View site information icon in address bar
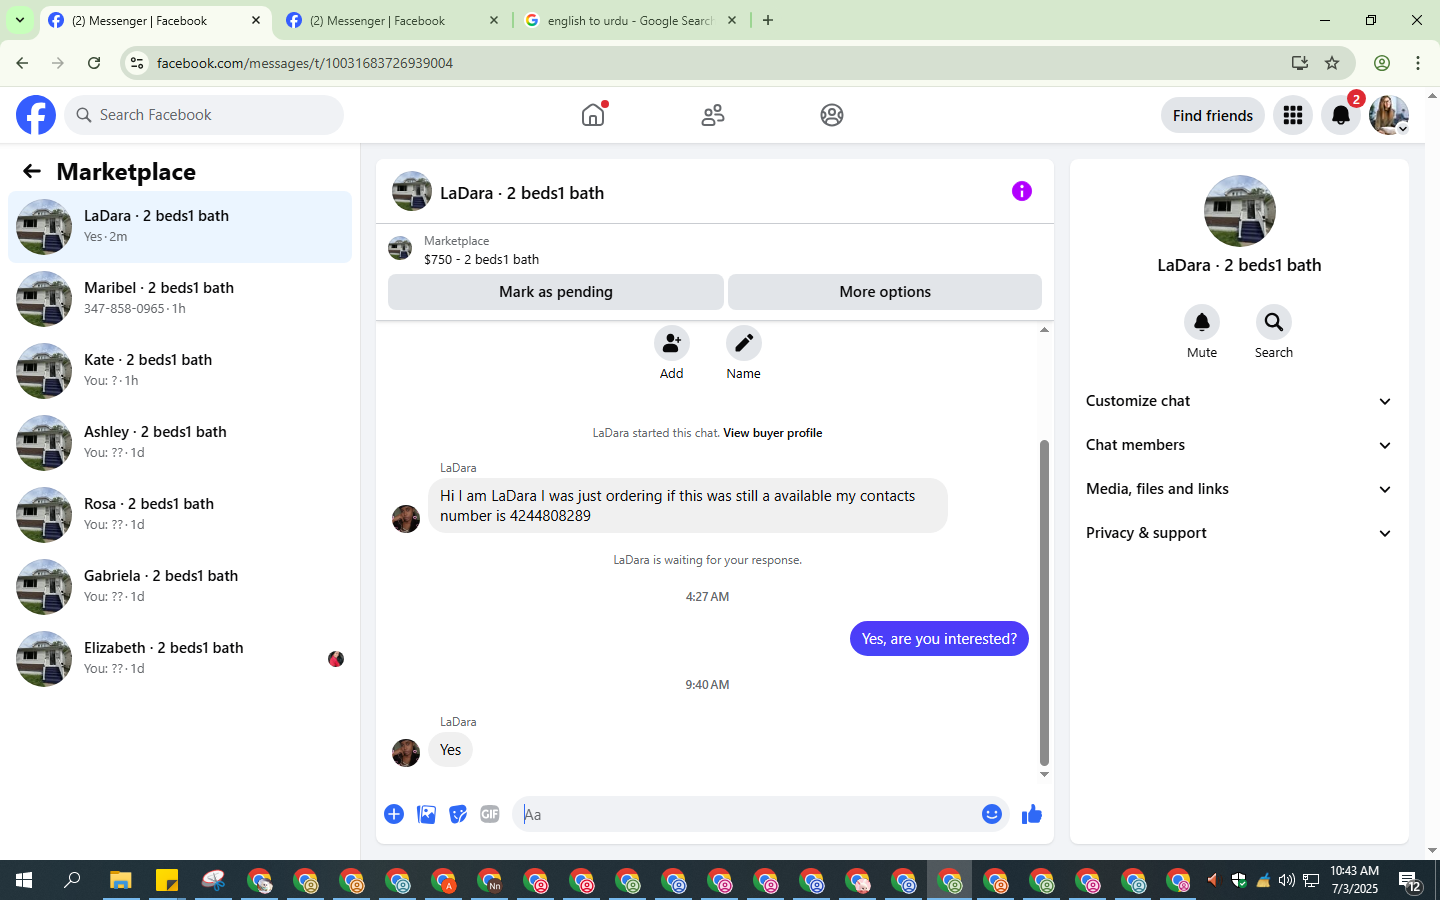This screenshot has width=1440, height=900. [x=137, y=63]
